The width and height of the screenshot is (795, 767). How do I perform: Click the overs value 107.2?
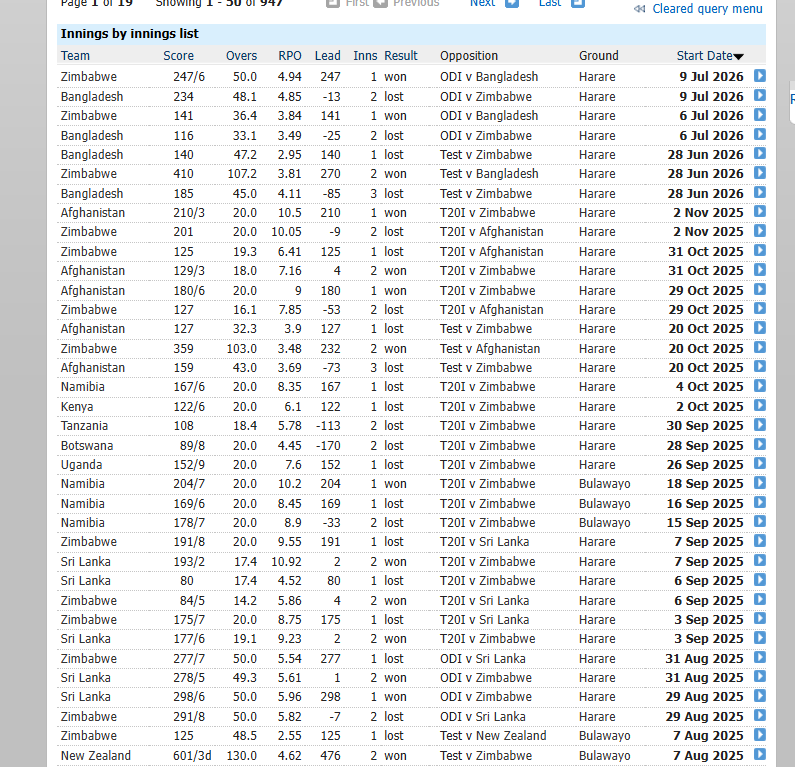pyautogui.click(x=242, y=173)
